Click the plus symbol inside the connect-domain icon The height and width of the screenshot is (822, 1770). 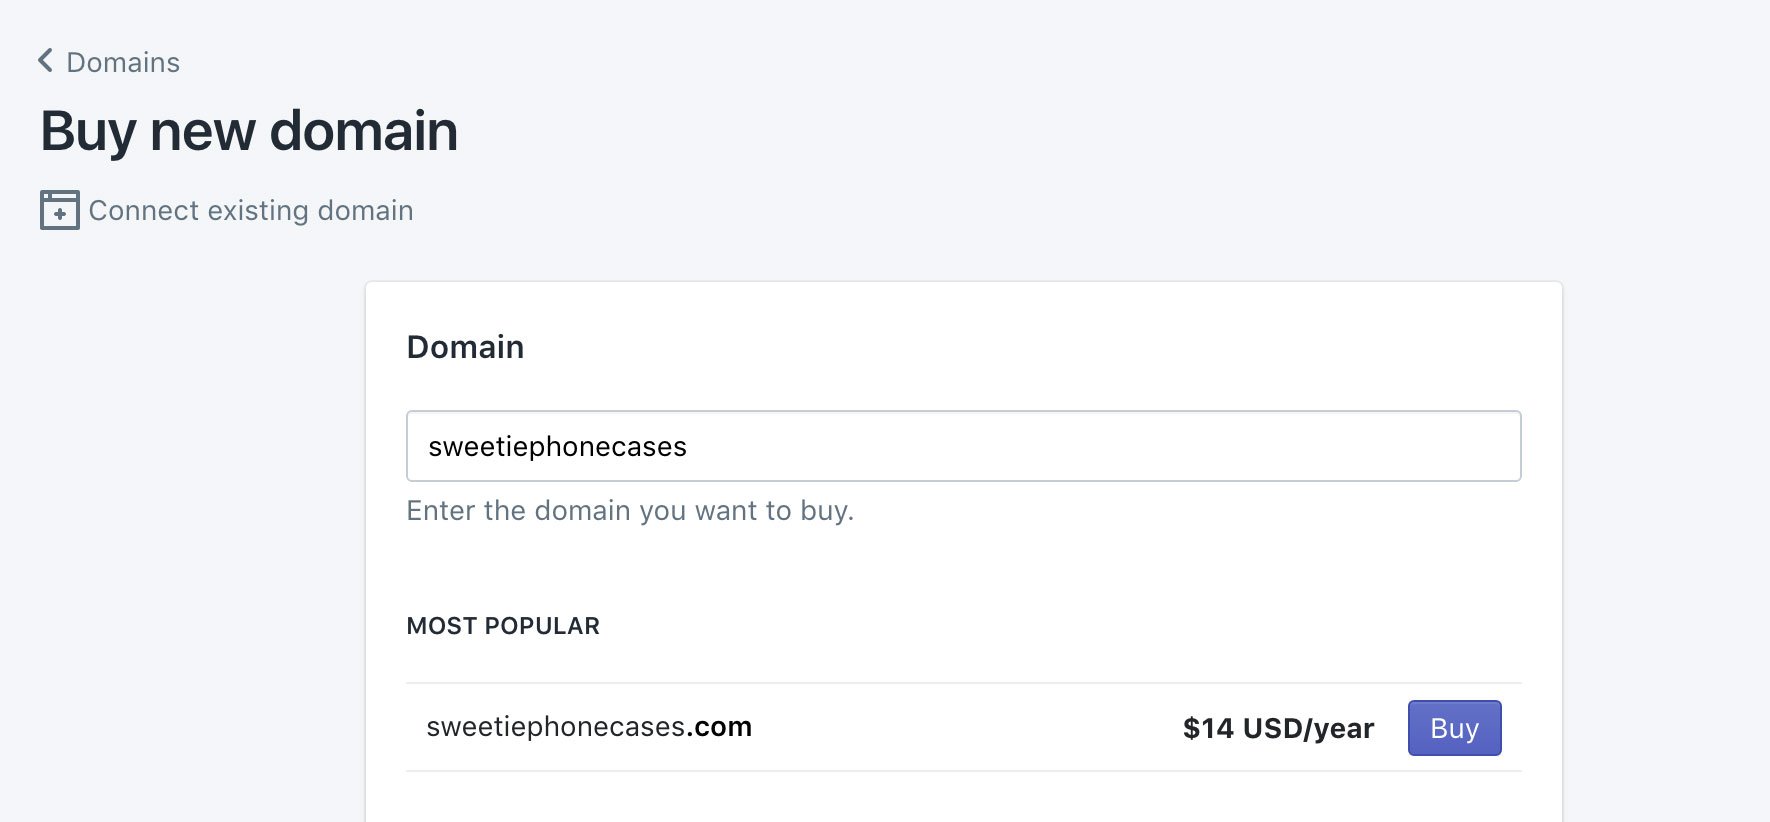pyautogui.click(x=60, y=214)
